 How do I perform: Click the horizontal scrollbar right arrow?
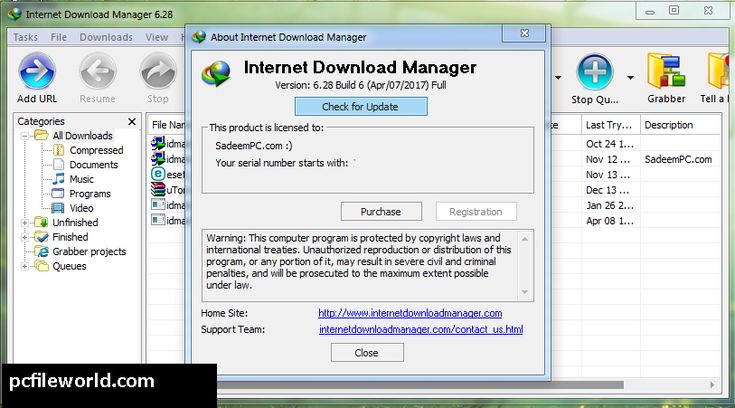pos(712,385)
